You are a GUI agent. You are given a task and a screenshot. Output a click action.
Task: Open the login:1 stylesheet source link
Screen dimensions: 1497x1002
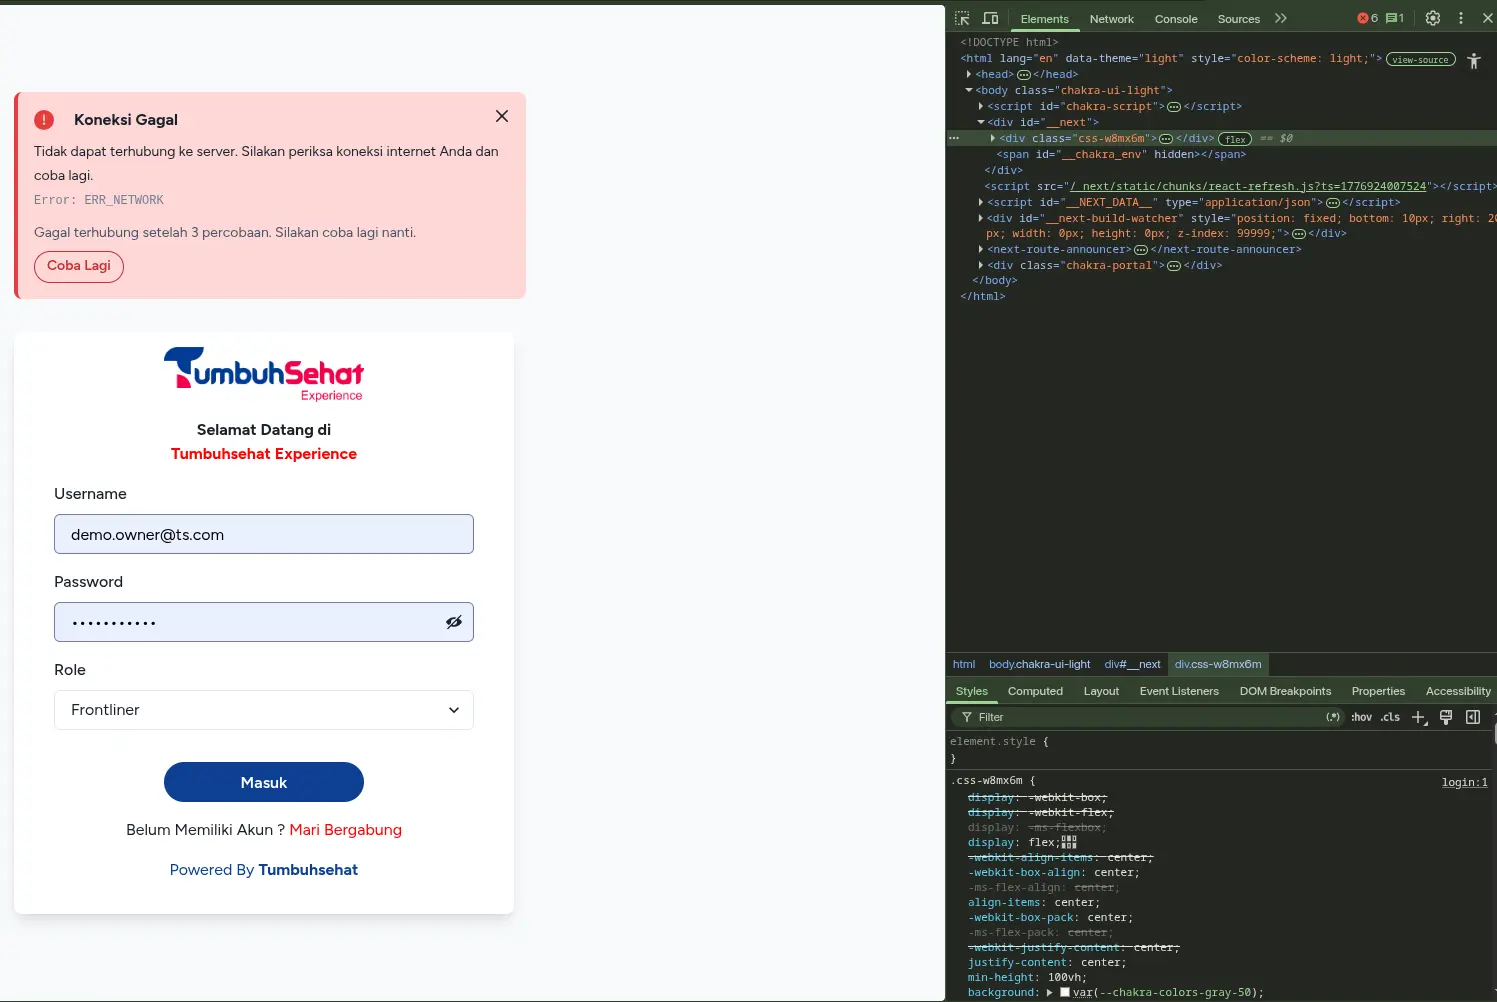(1464, 782)
